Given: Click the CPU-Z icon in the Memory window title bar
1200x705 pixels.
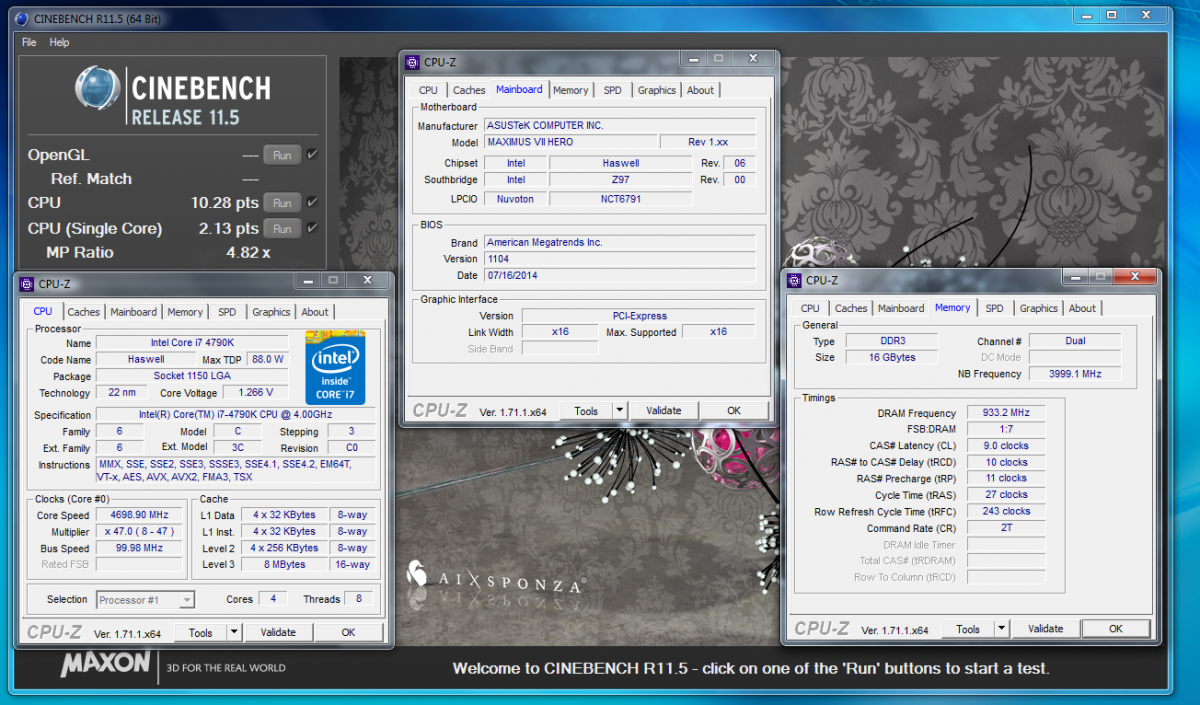Looking at the screenshot, I should (x=794, y=280).
